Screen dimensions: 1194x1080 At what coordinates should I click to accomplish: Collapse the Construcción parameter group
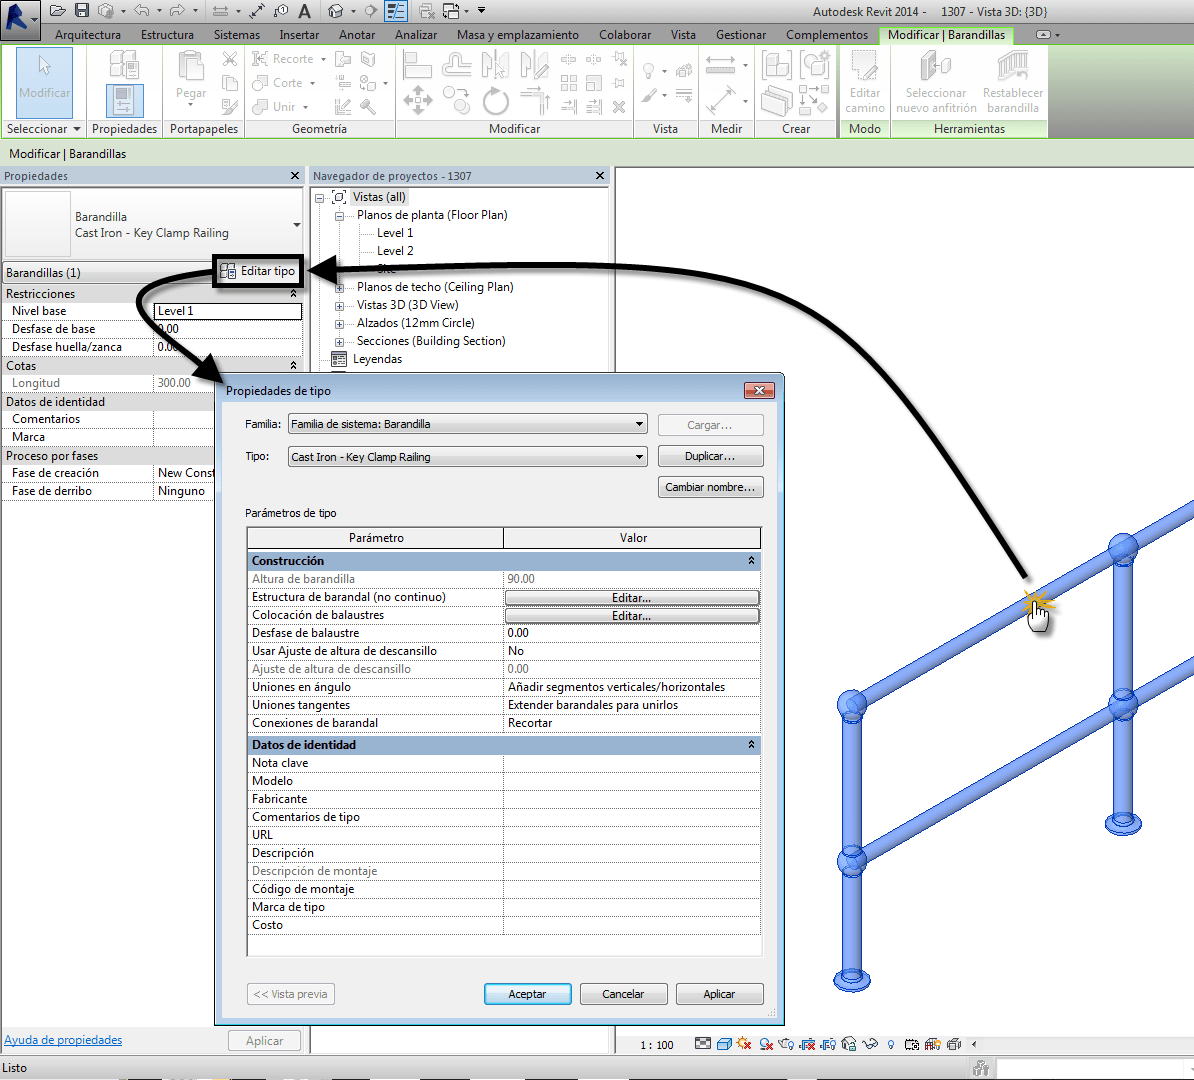pos(751,561)
